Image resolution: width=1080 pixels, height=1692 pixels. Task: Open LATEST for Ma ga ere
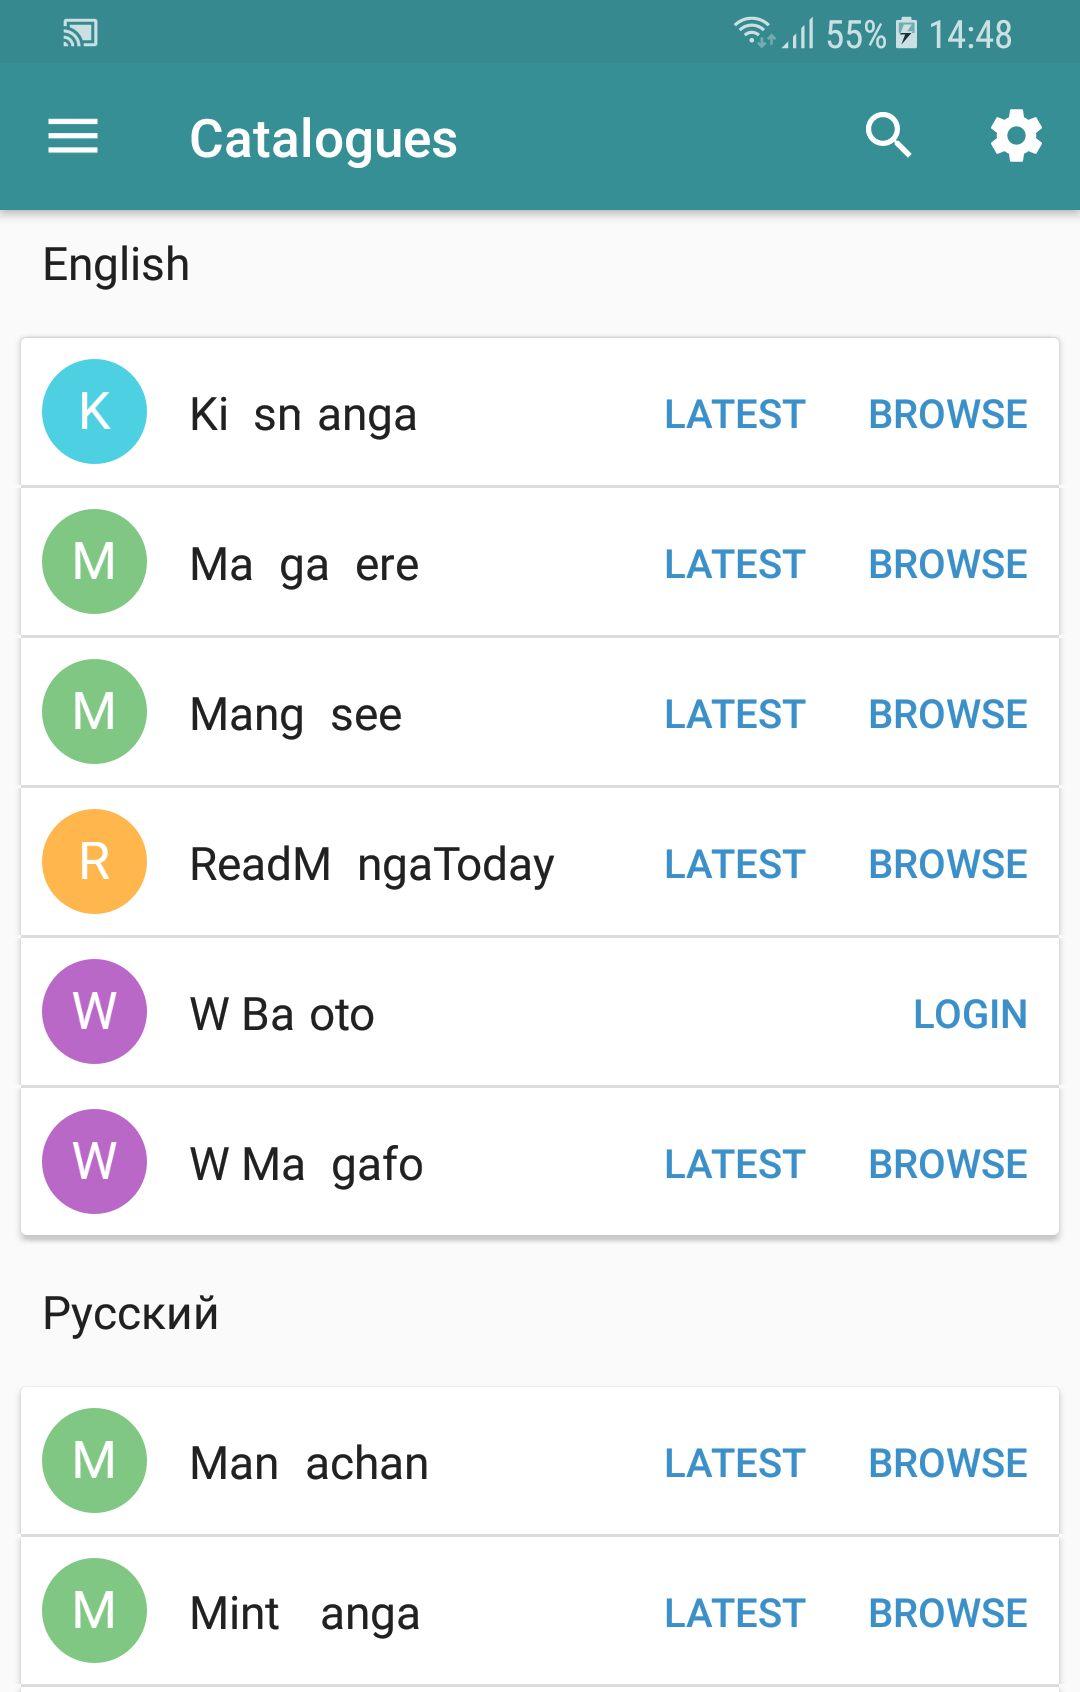click(735, 564)
